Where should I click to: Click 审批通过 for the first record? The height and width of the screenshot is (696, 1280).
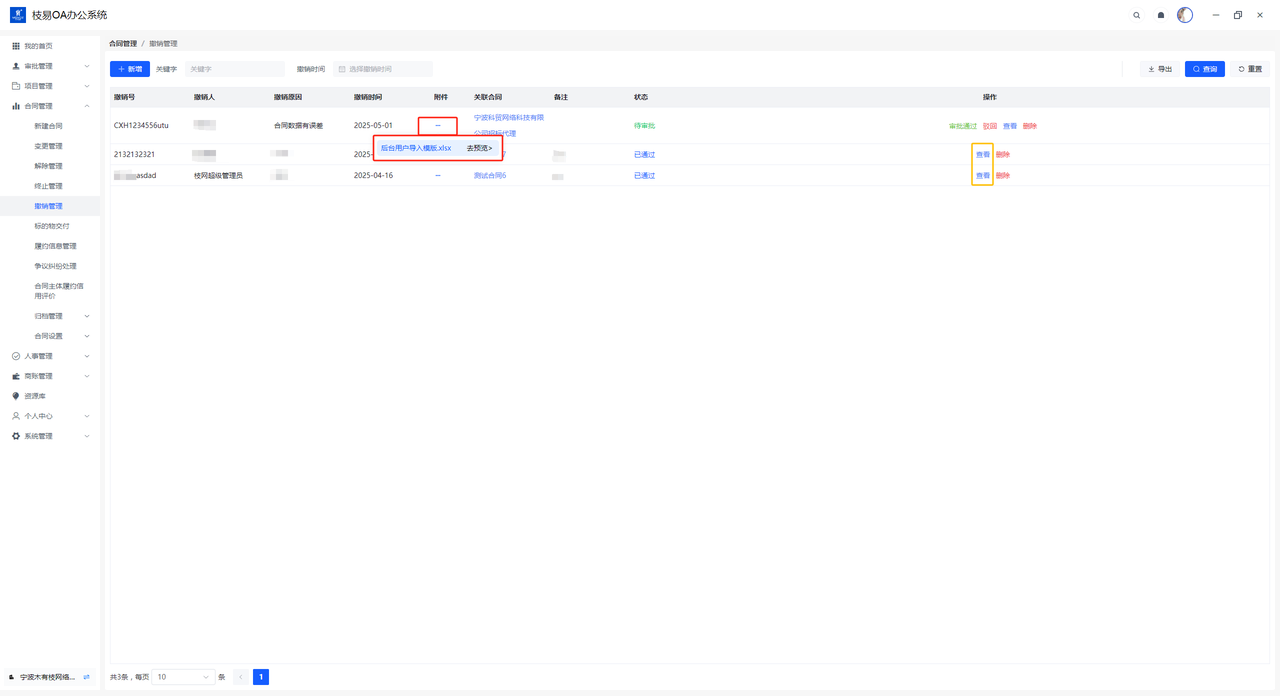click(962, 126)
